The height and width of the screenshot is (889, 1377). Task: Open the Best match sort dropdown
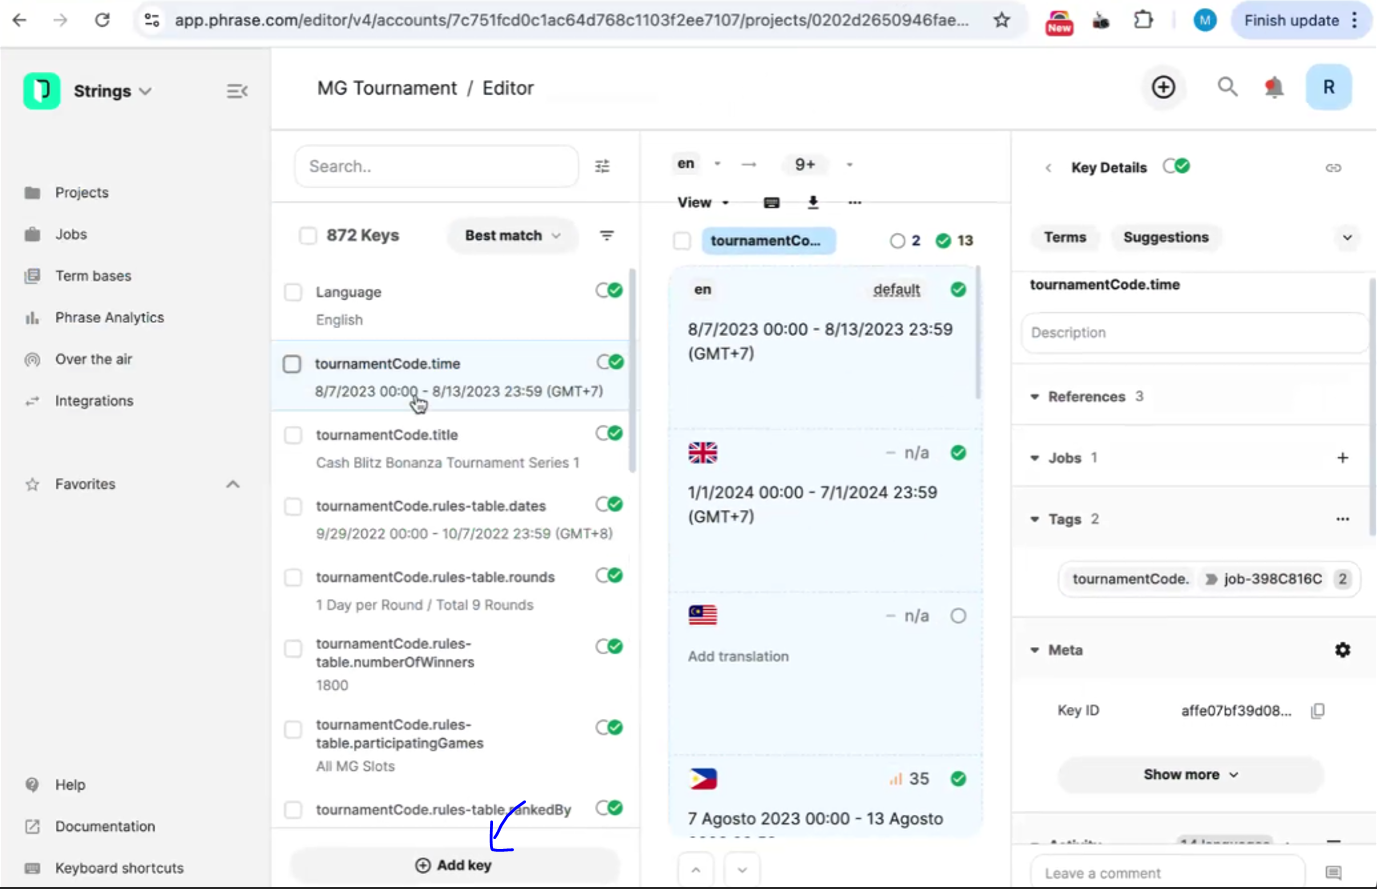(x=512, y=236)
